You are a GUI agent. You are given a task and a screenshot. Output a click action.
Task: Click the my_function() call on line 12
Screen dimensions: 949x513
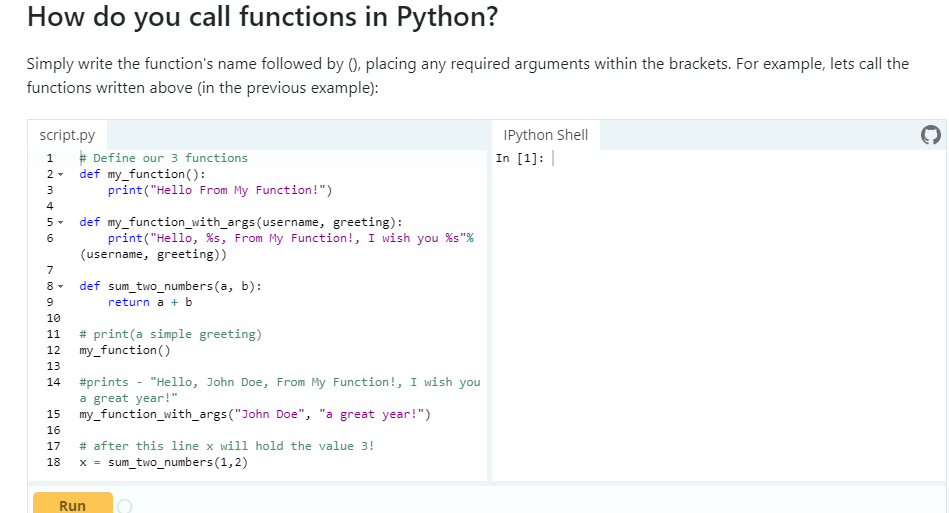tap(125, 350)
